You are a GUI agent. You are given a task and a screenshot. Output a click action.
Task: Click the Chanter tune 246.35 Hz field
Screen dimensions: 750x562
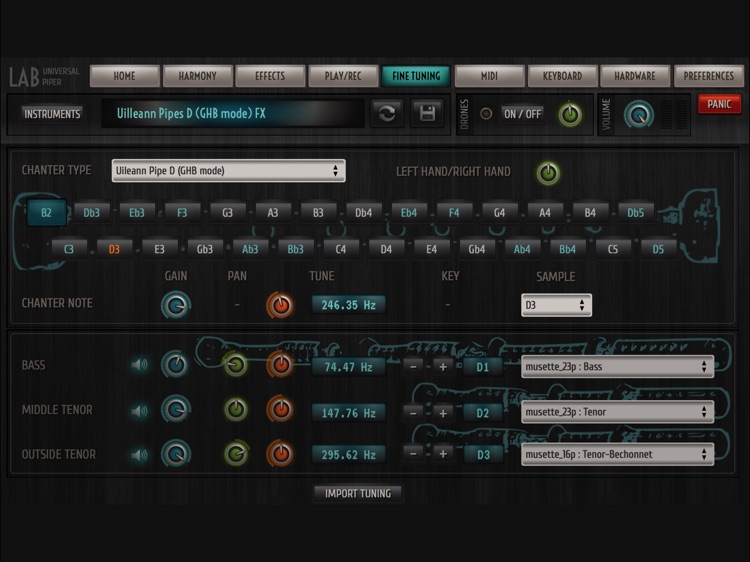coord(349,305)
